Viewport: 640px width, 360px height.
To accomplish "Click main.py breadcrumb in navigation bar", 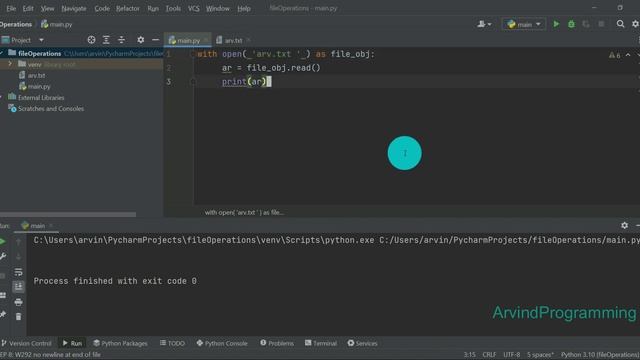I will coord(56,24).
